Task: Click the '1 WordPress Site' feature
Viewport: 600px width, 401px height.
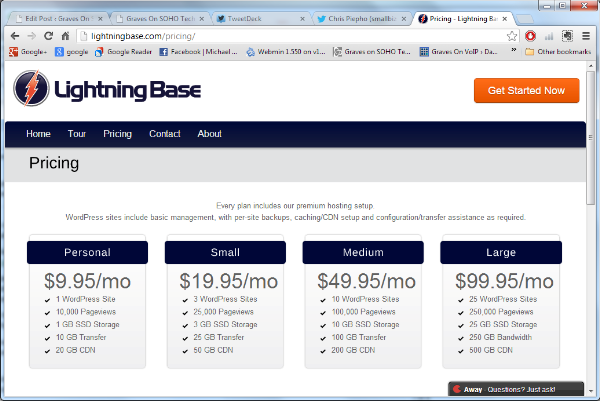Action: [86, 299]
